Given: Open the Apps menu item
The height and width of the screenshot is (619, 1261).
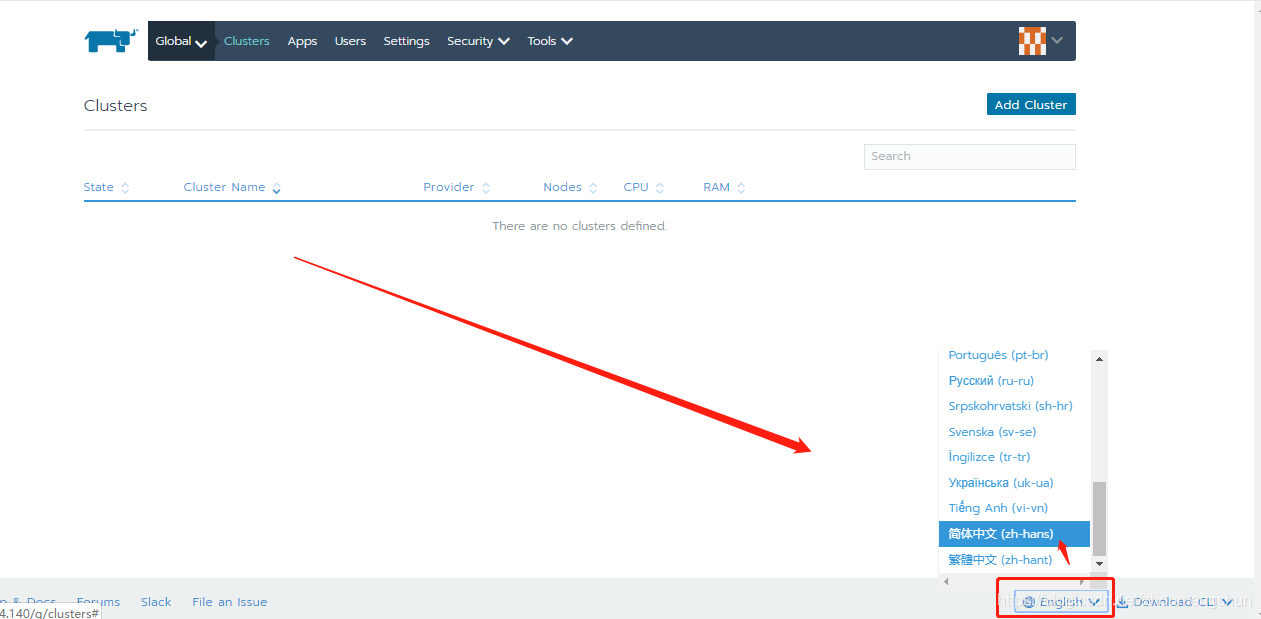Looking at the screenshot, I should 302,41.
